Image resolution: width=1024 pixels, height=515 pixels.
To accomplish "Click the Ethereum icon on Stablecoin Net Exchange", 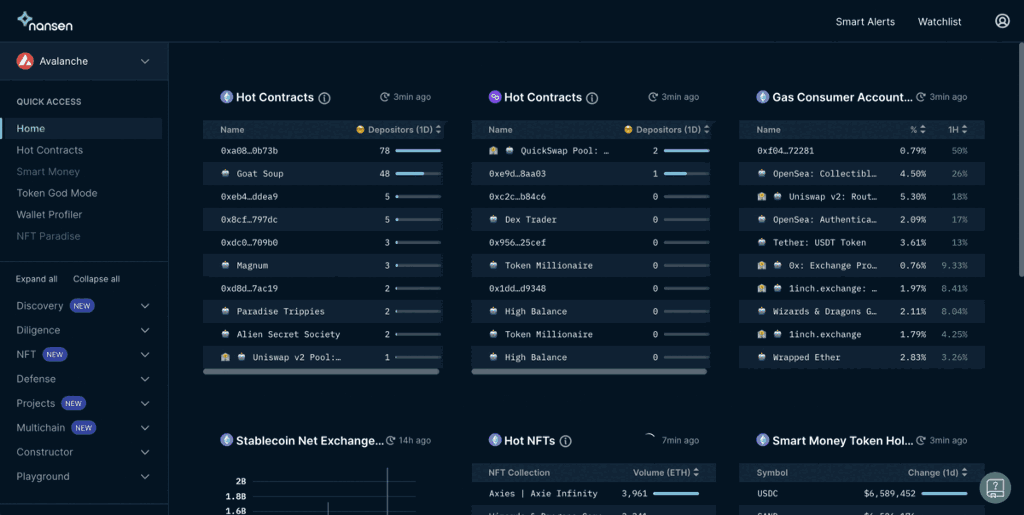I will pyautogui.click(x=227, y=440).
